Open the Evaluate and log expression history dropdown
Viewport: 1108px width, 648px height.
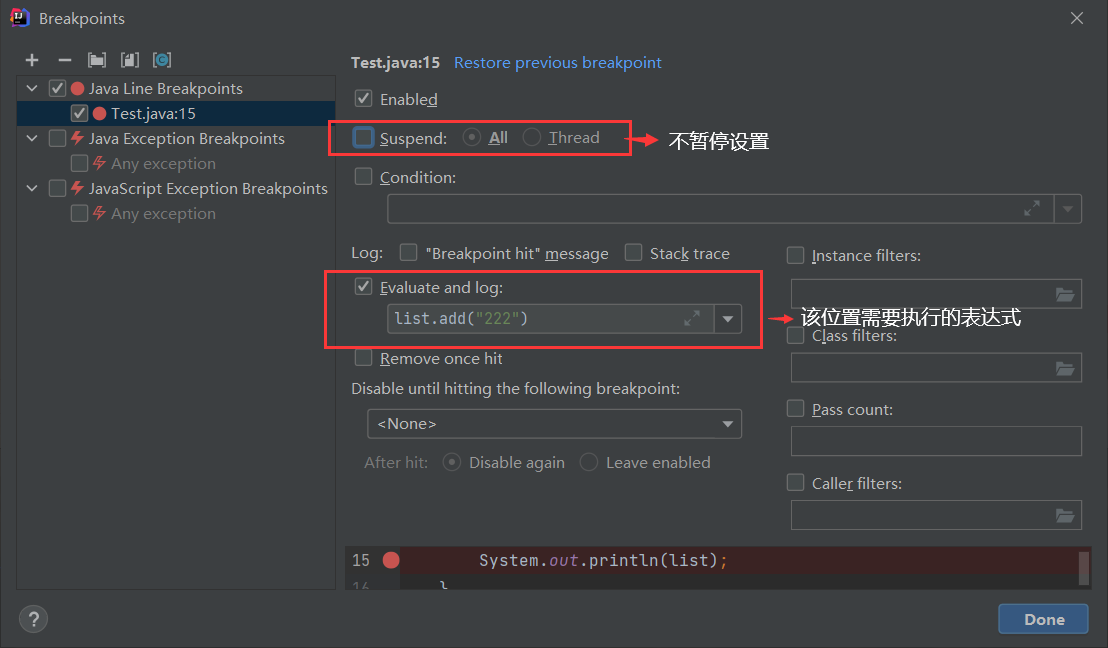click(727, 319)
